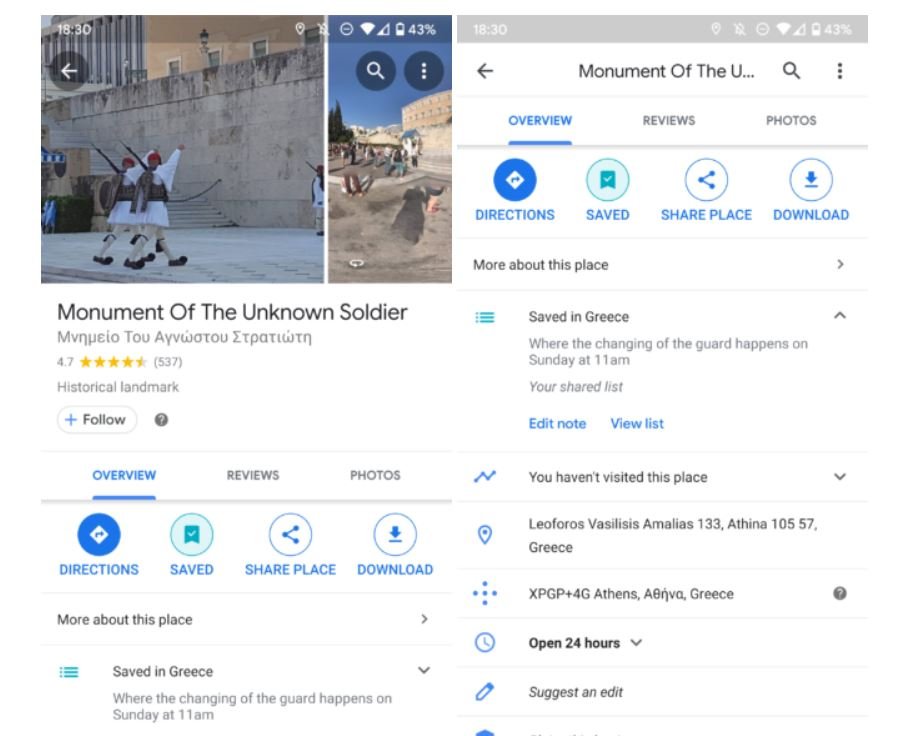This screenshot has height=736, width=906.
Task: Expand You haven't visited this place
Action: [841, 477]
